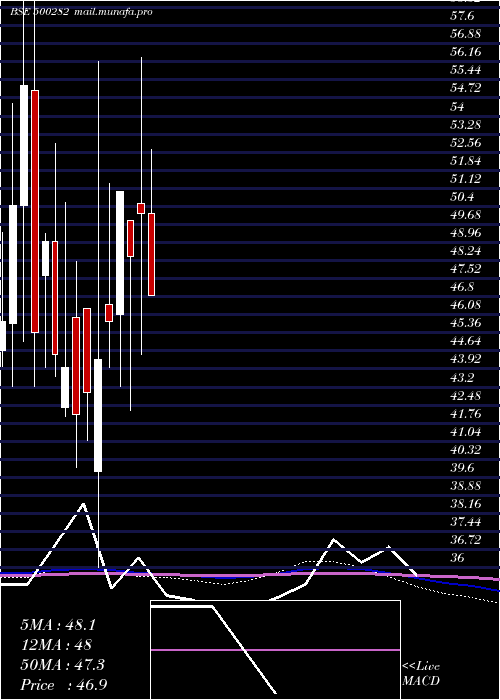Click the 46.08 price axis label
Viewport: 500px width, 700px height.
click(x=466, y=305)
